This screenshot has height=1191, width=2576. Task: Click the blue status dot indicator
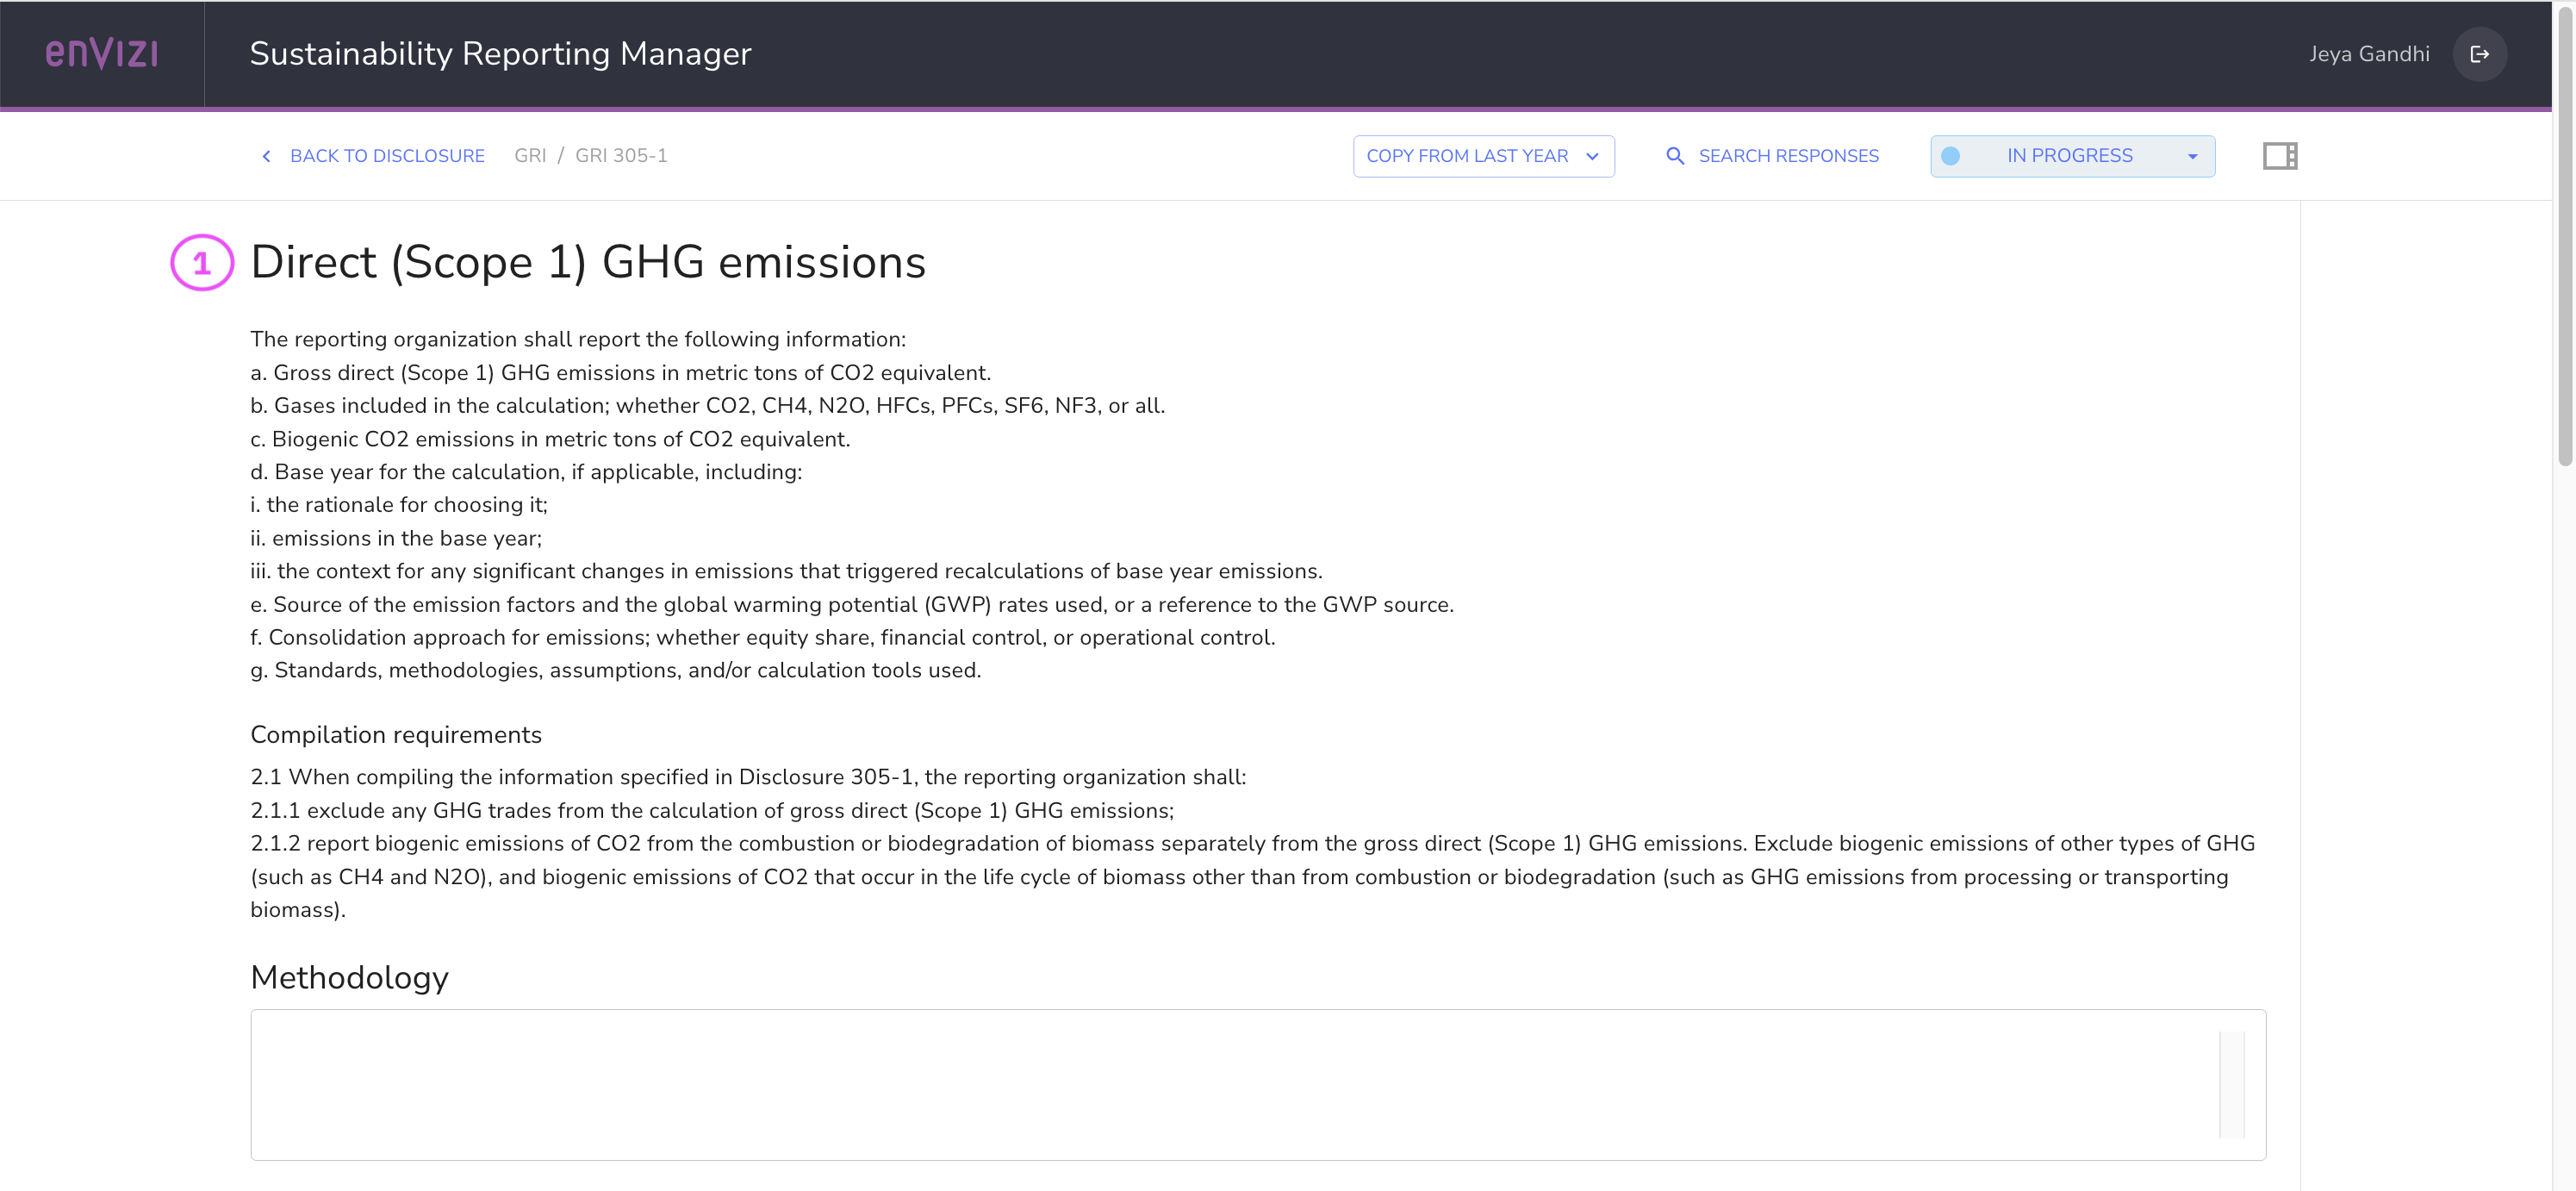point(1950,156)
